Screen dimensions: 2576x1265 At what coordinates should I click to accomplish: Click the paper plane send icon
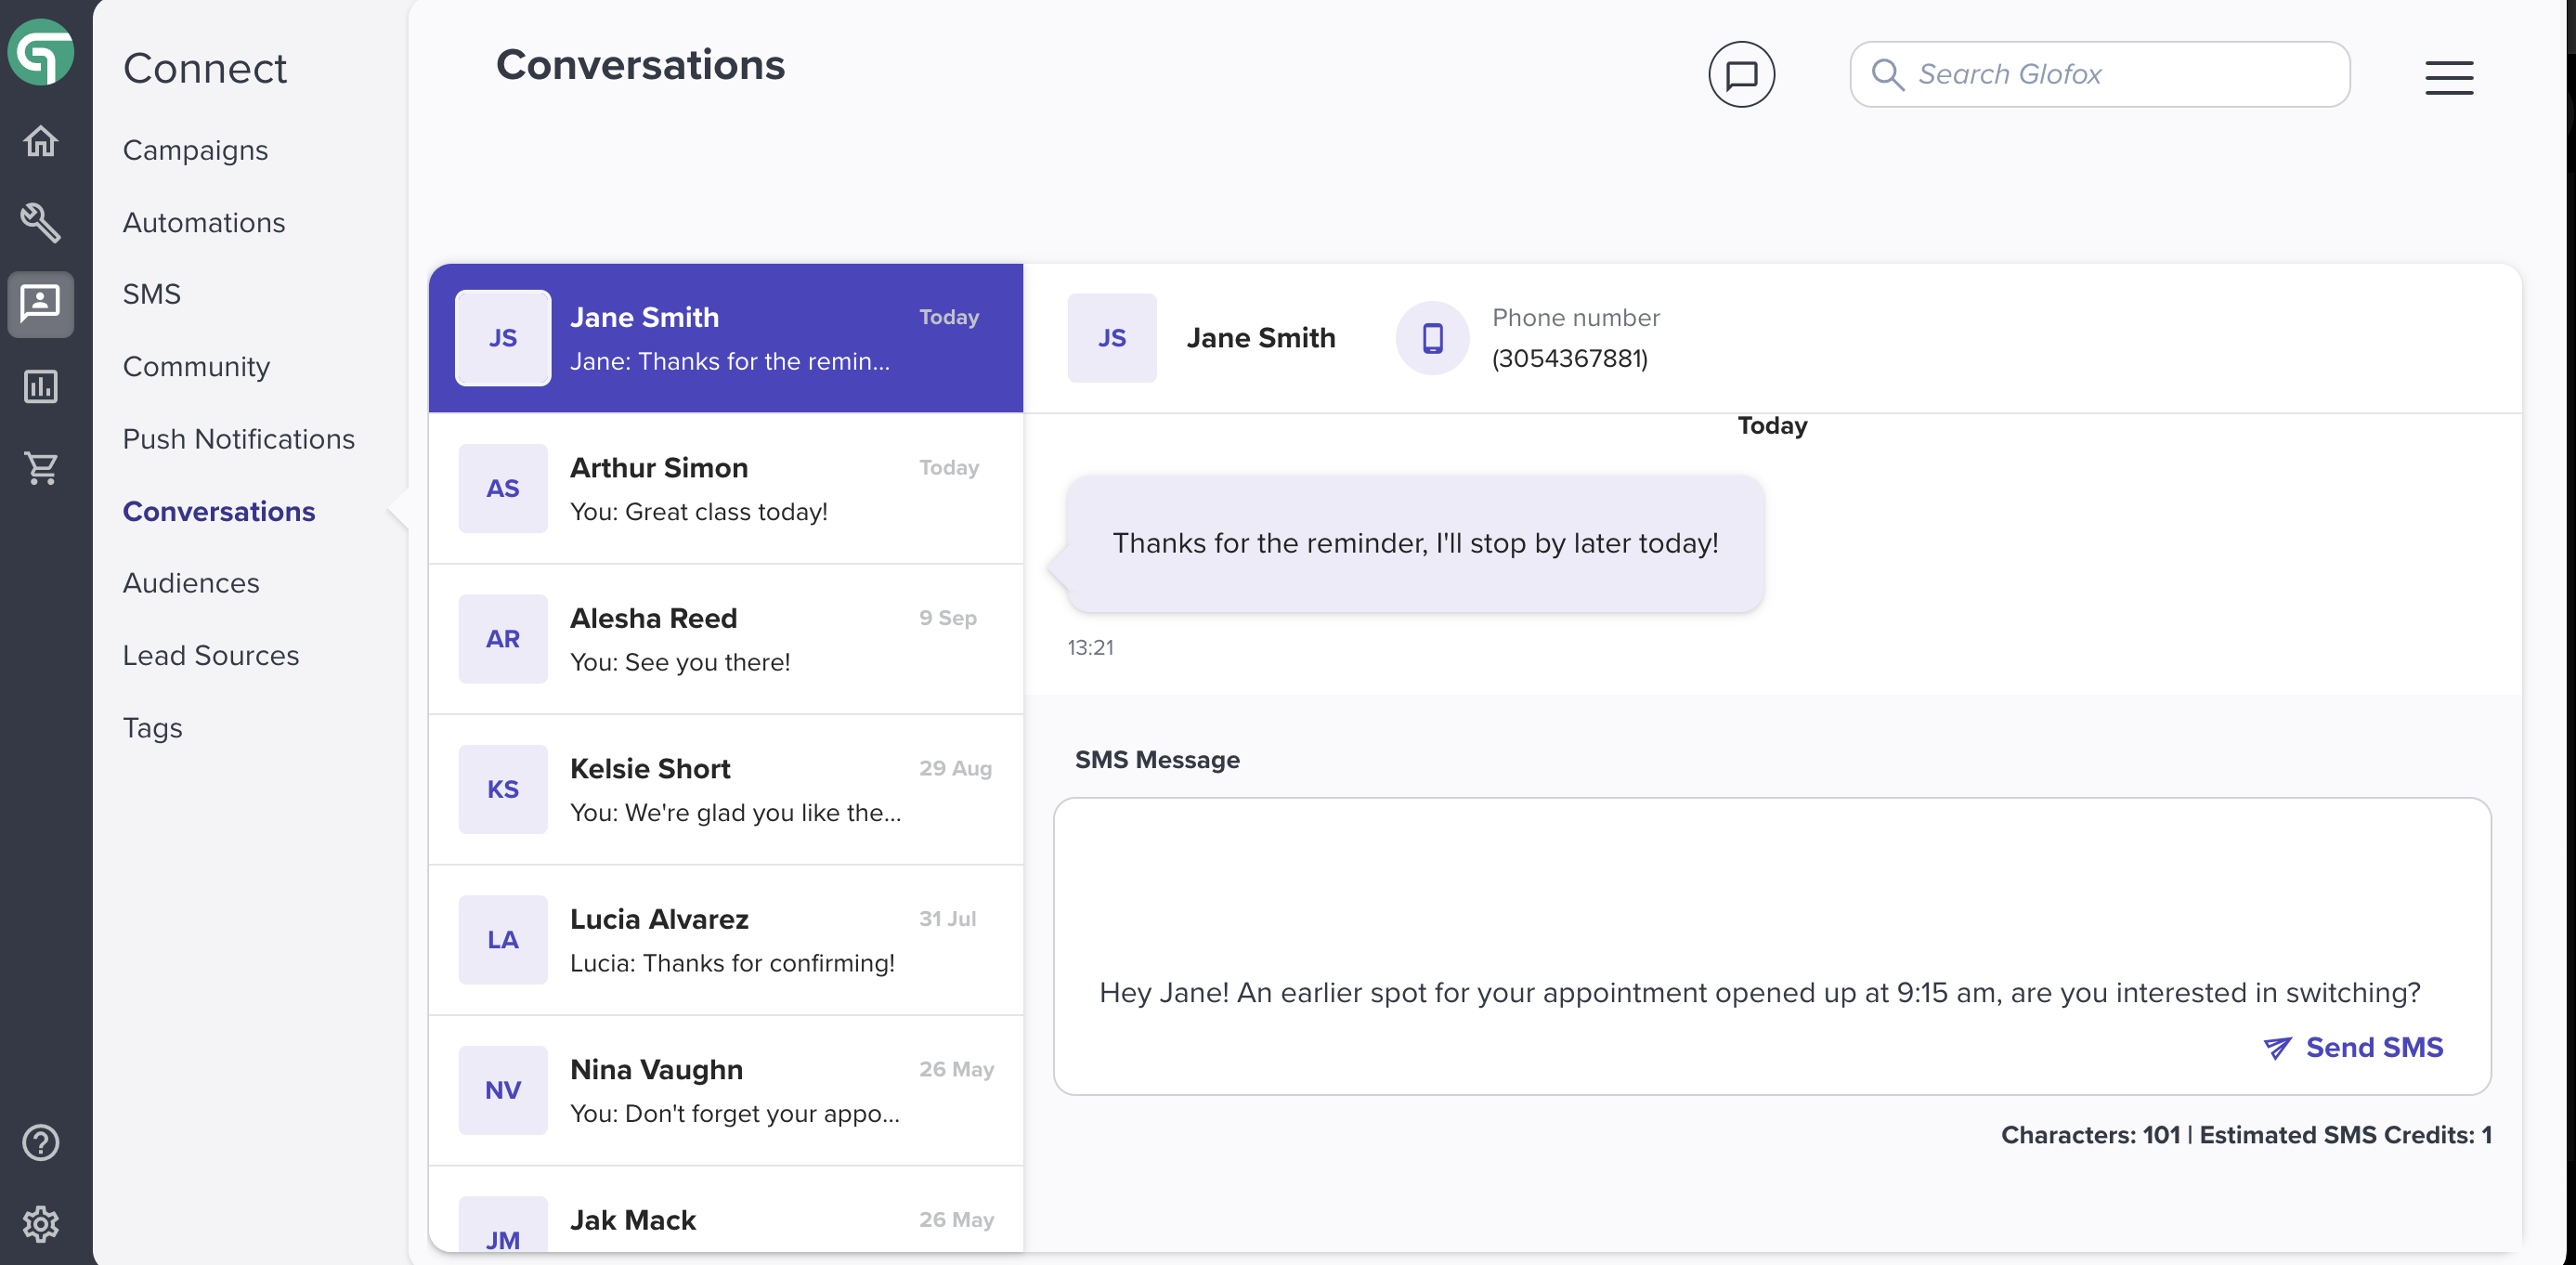click(x=2277, y=1047)
